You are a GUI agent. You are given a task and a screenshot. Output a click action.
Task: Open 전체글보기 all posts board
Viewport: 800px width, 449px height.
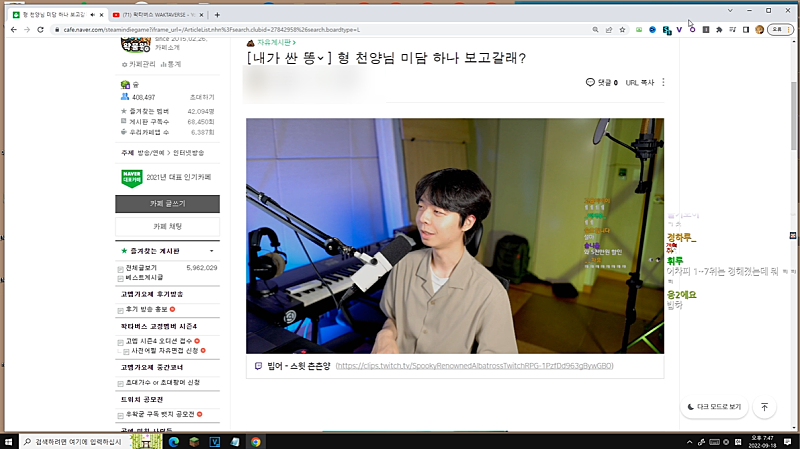pos(141,268)
